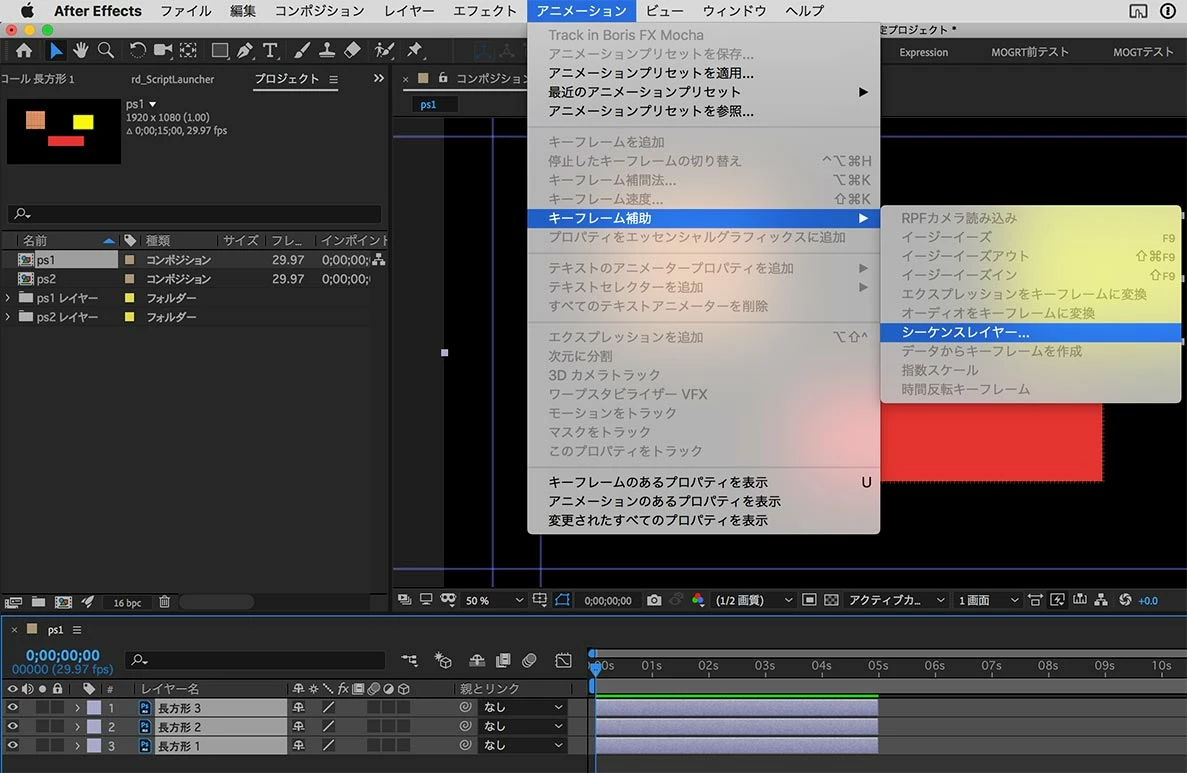Open the graph editor icon
The width and height of the screenshot is (1187, 773).
click(x=563, y=660)
